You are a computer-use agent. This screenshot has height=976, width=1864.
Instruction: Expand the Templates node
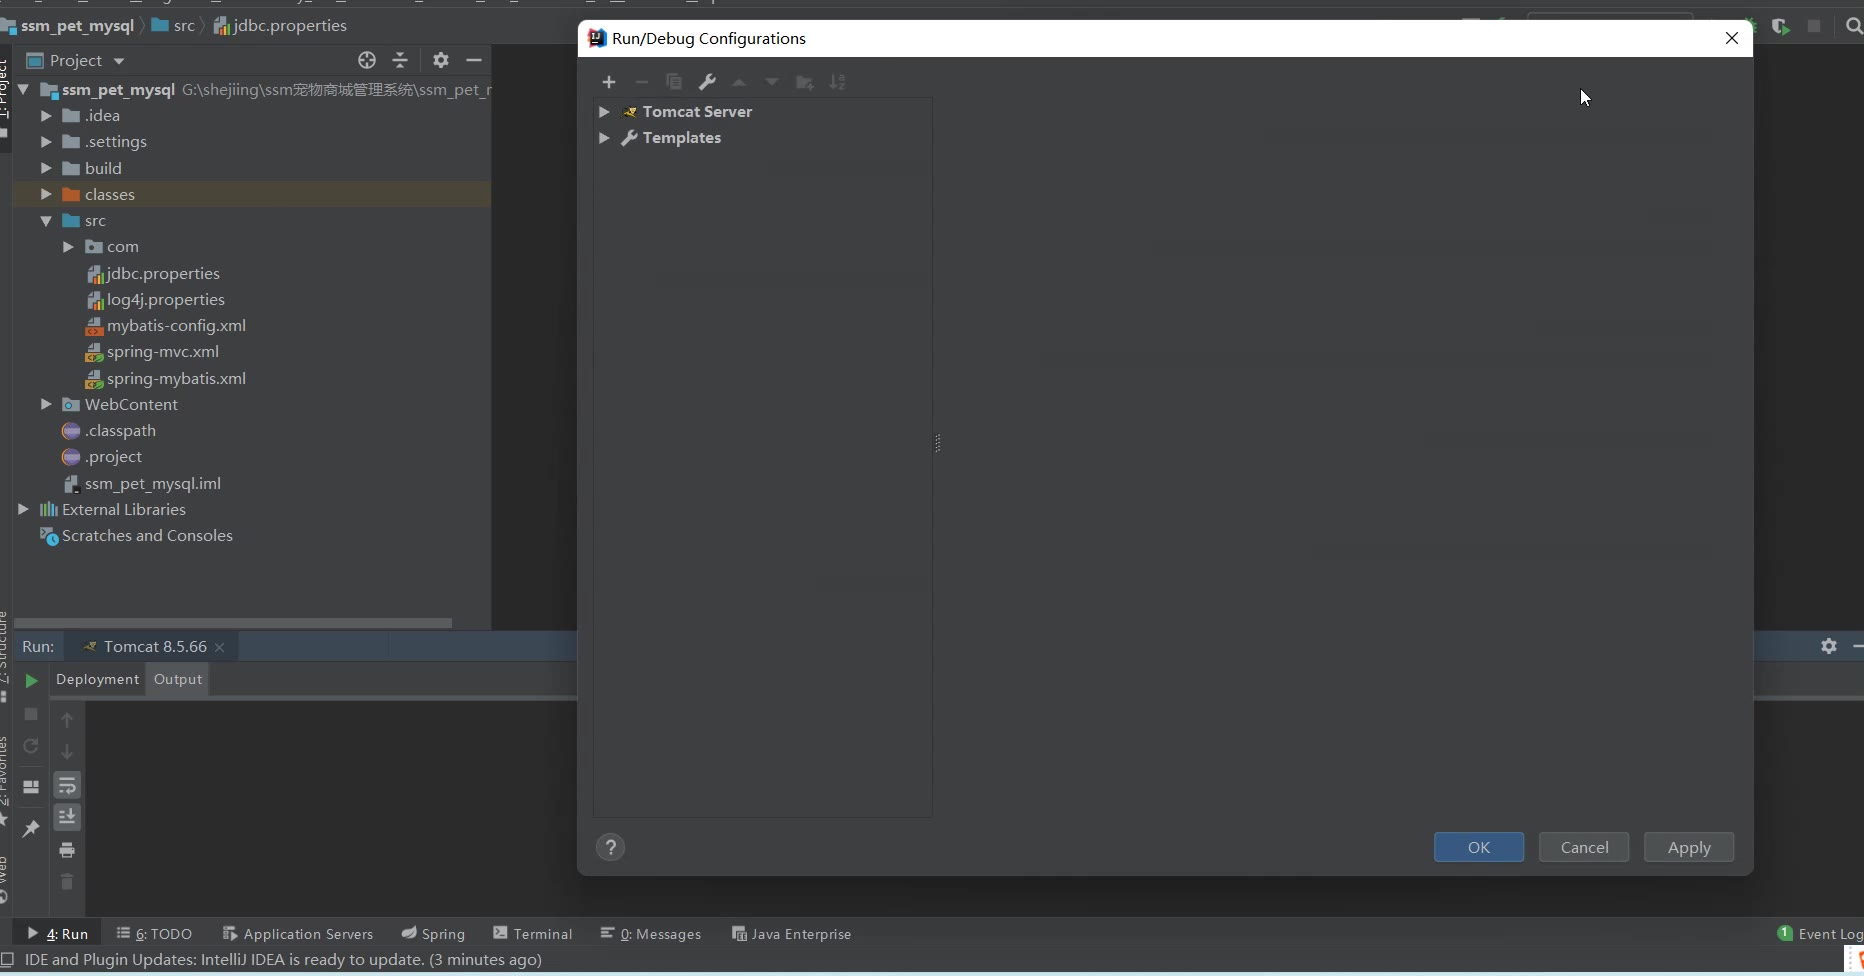(x=604, y=138)
